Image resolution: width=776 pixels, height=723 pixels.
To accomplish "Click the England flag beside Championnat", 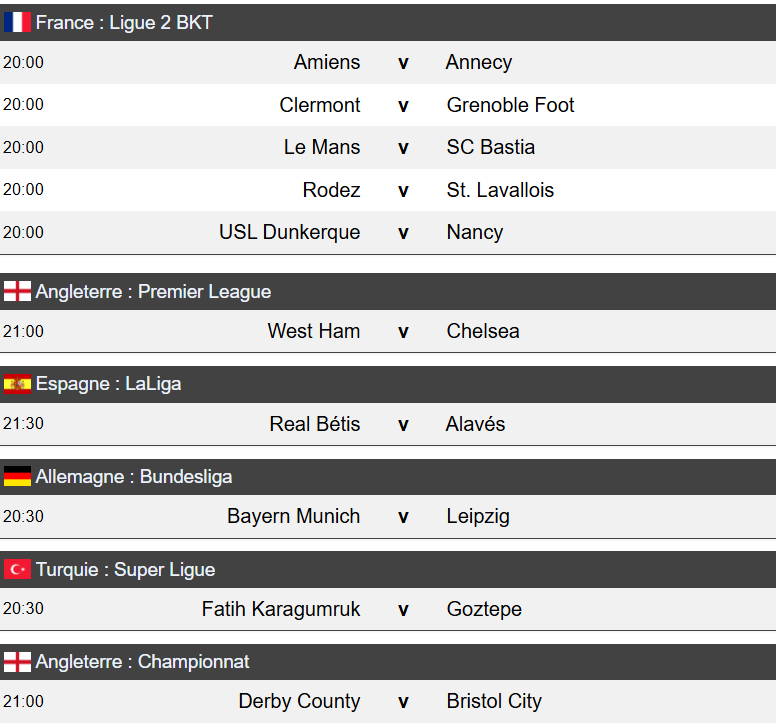I will coord(17,662).
